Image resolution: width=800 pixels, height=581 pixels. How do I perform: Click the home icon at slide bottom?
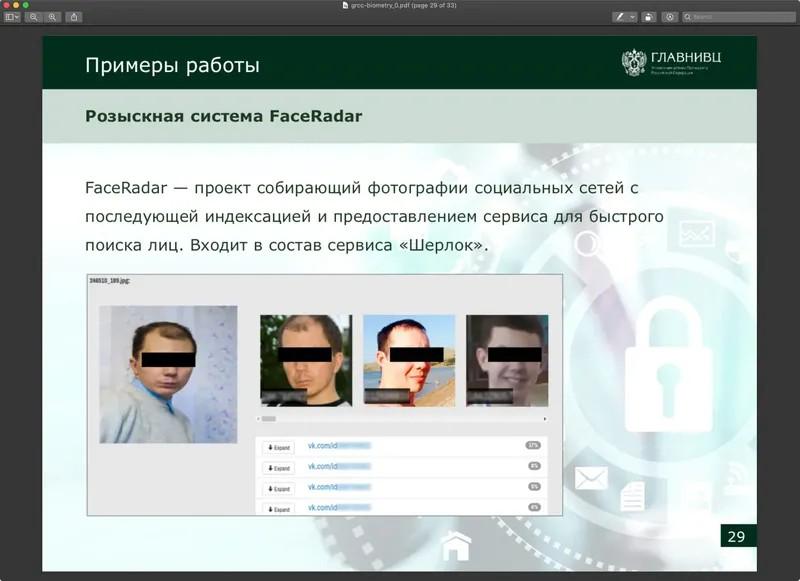(456, 546)
